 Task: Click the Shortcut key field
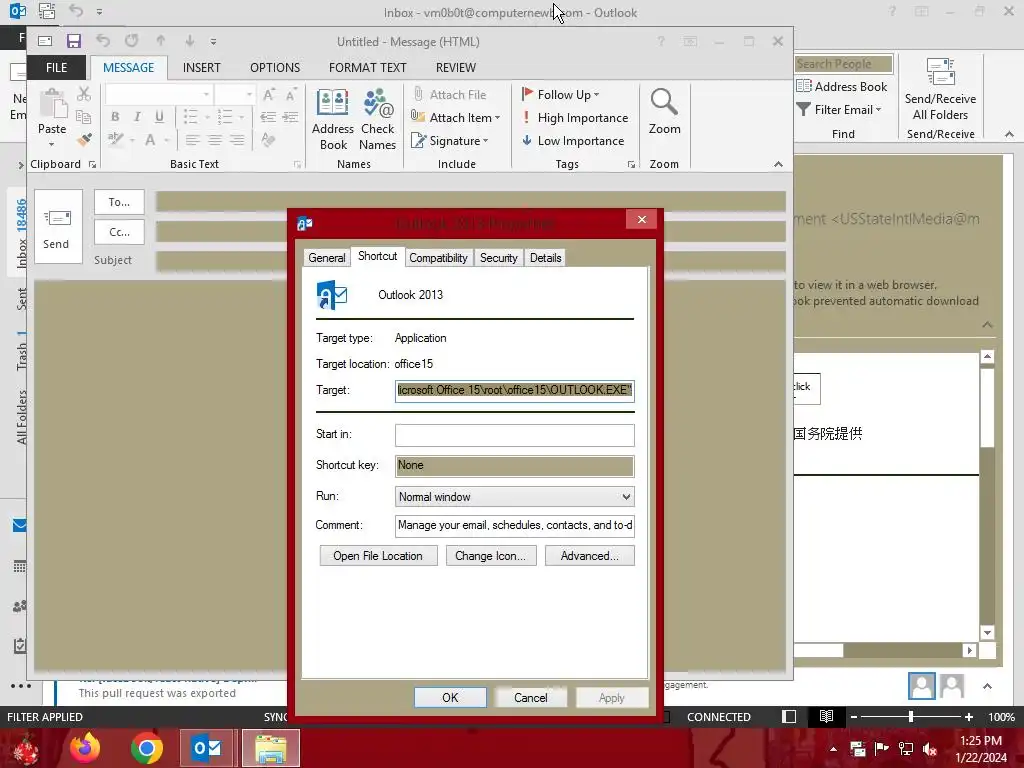(515, 466)
